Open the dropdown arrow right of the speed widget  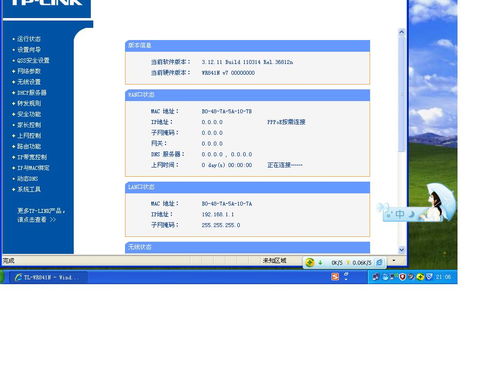coord(394,260)
